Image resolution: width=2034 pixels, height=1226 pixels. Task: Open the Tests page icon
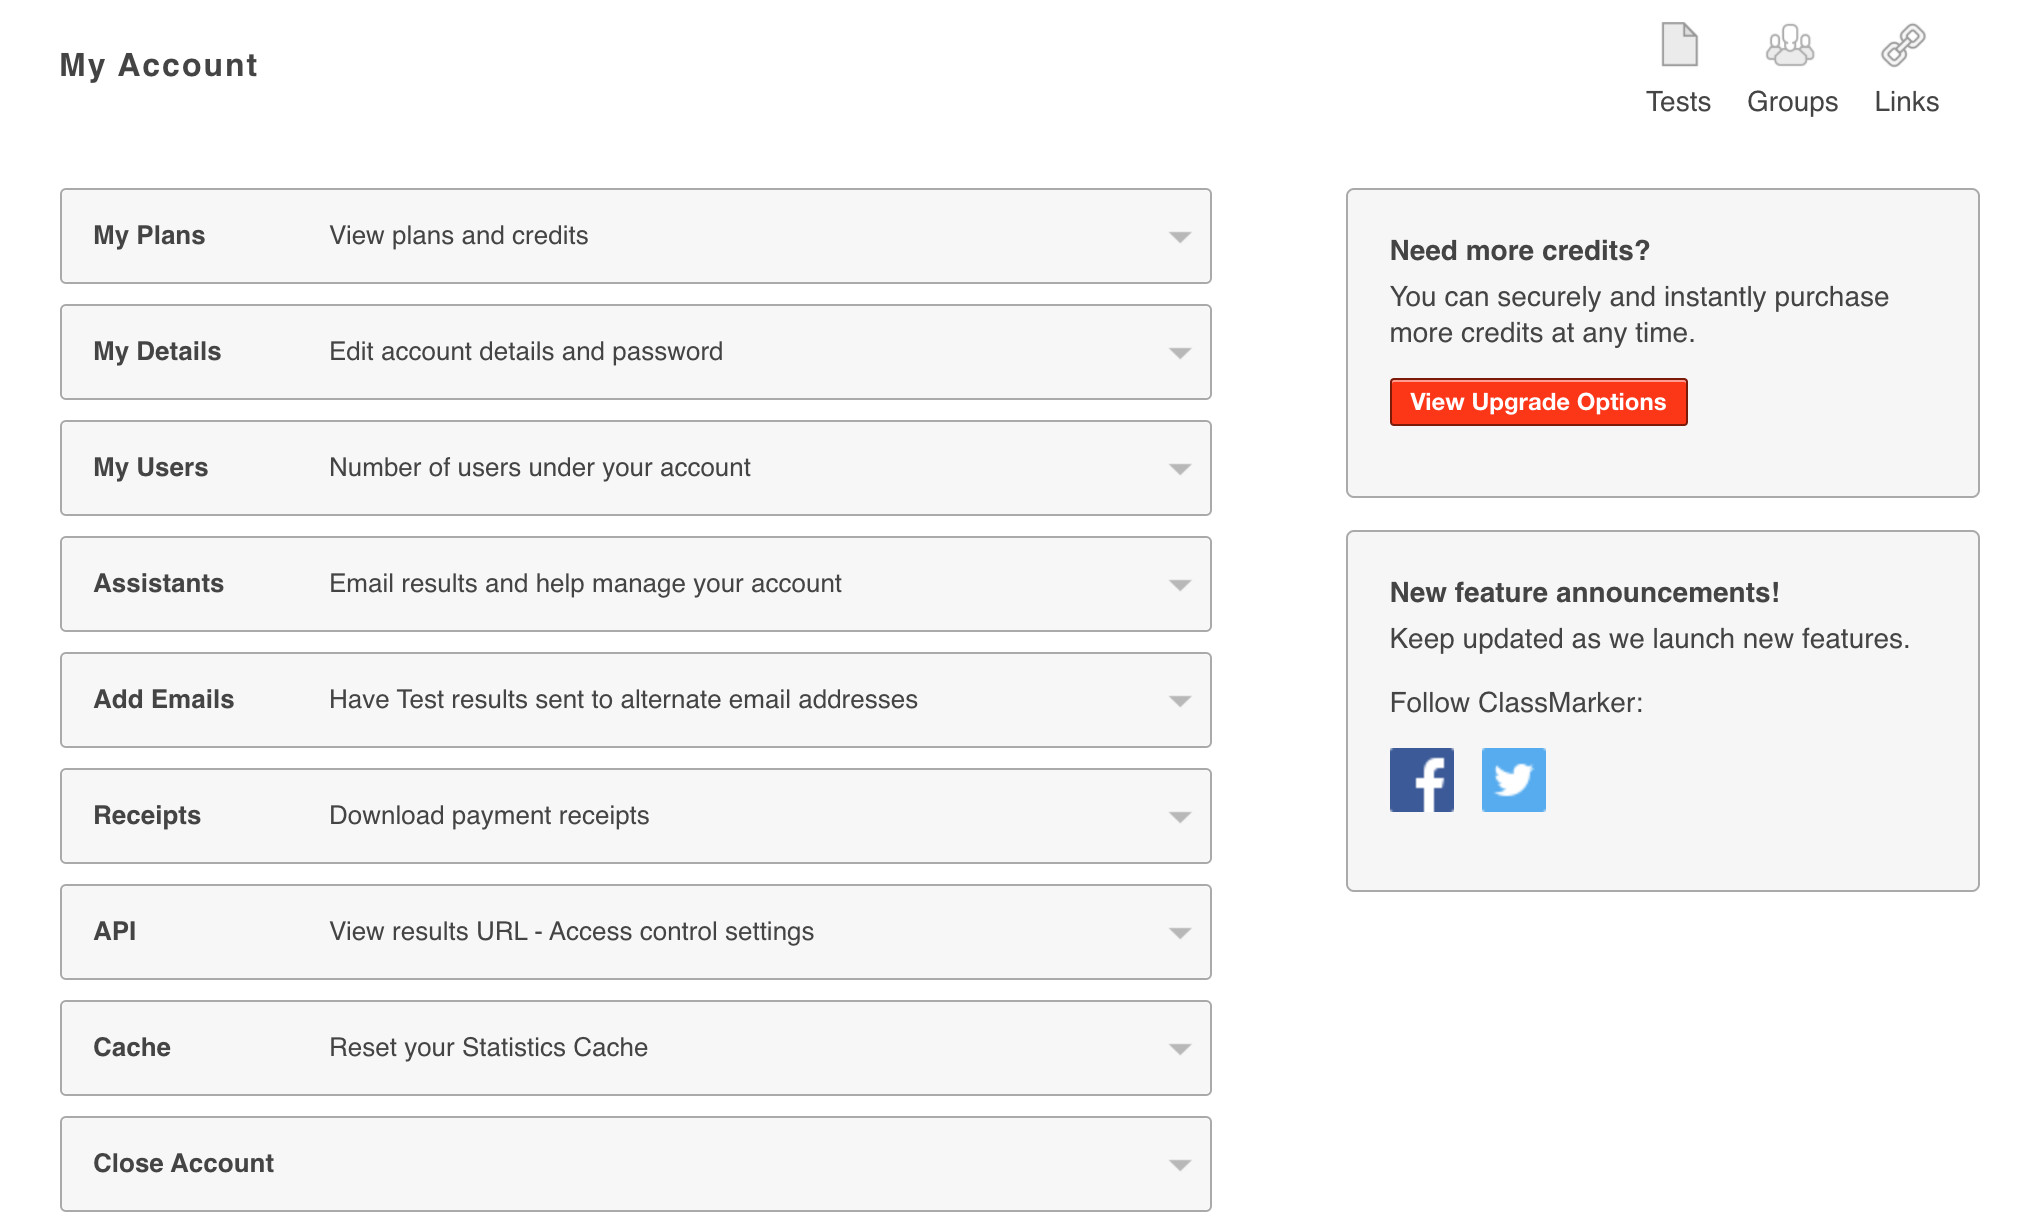pyautogui.click(x=1679, y=45)
